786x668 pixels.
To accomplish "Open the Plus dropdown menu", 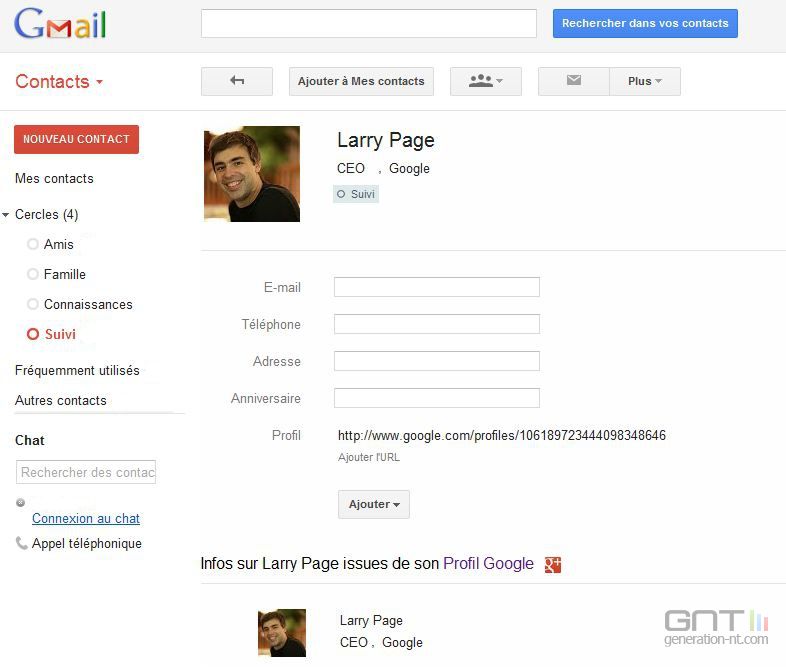I will (x=645, y=81).
